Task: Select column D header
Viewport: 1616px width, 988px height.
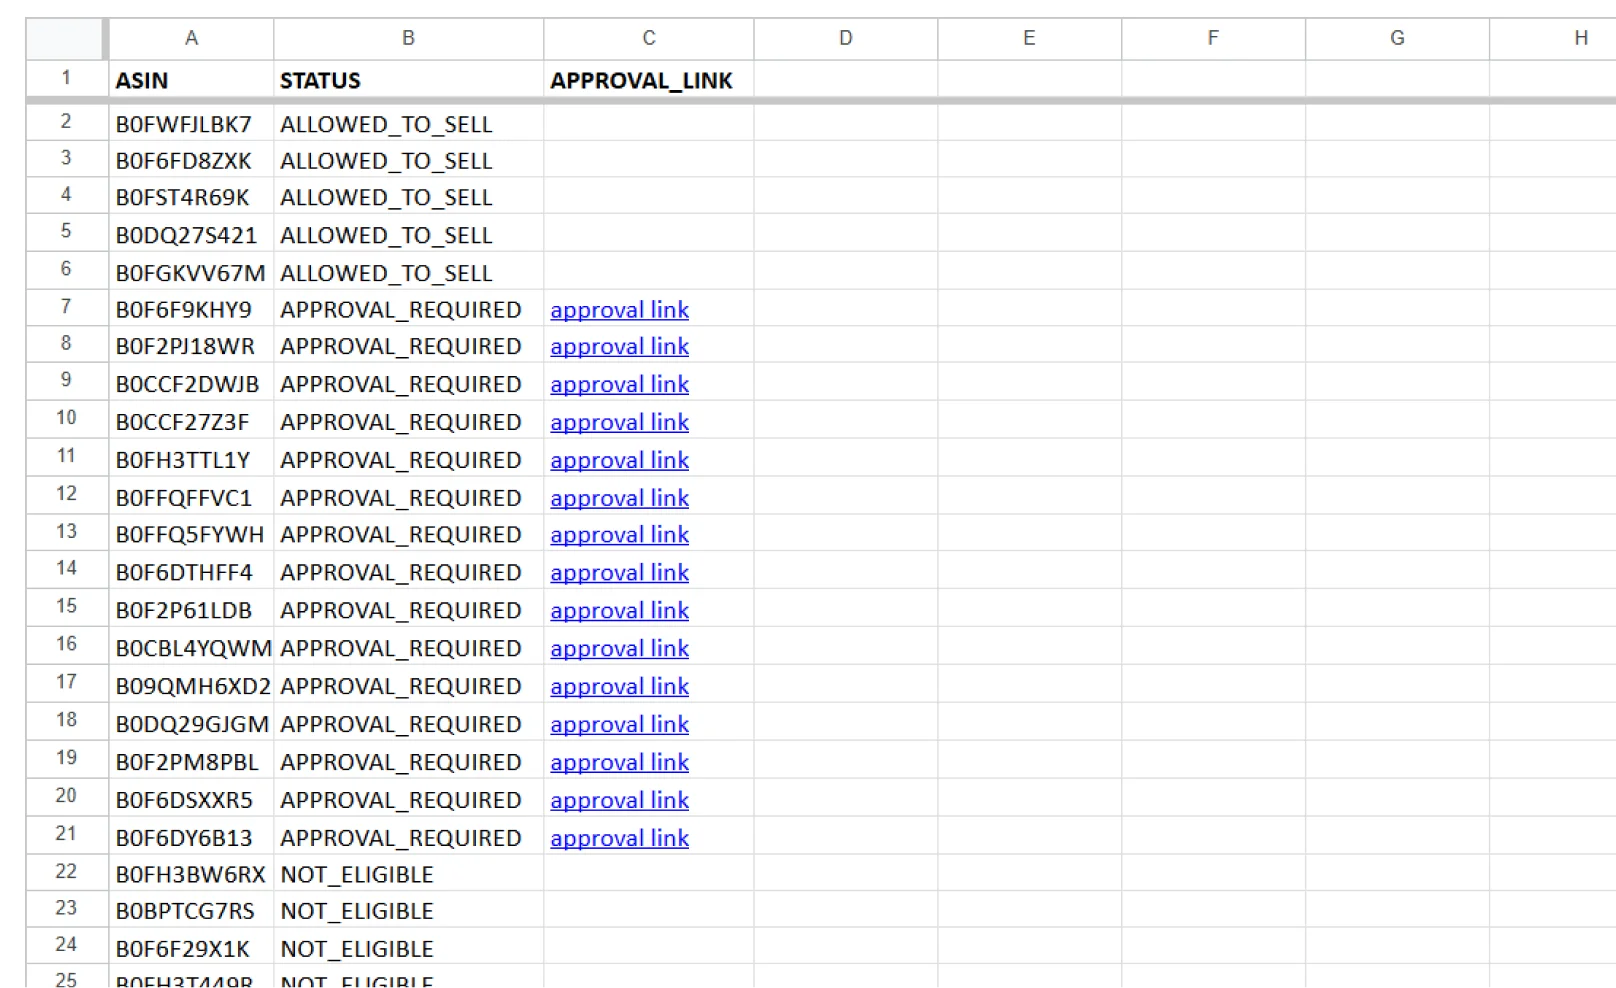Action: click(x=845, y=39)
